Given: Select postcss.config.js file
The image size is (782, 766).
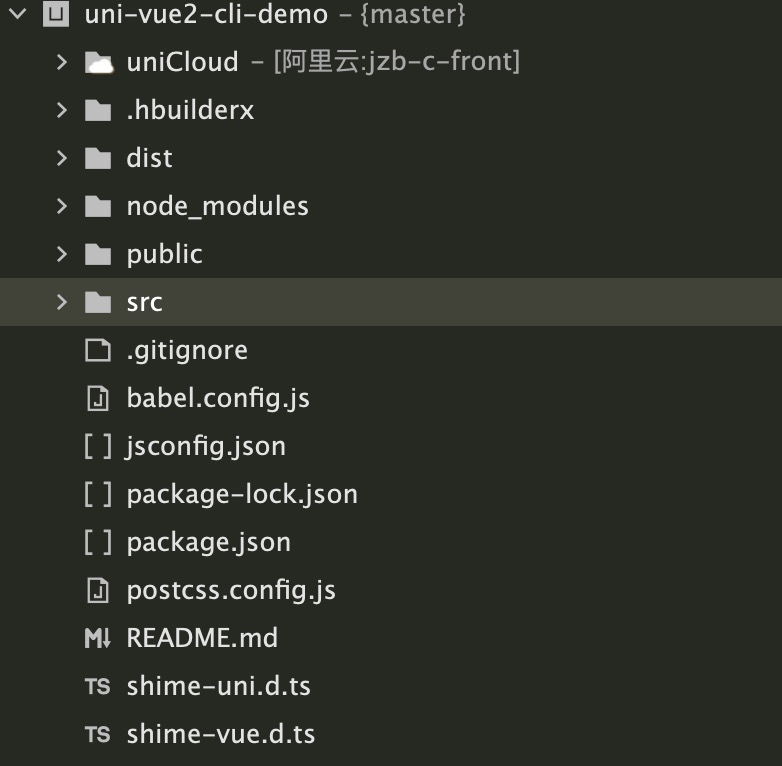Looking at the screenshot, I should click(x=230, y=590).
